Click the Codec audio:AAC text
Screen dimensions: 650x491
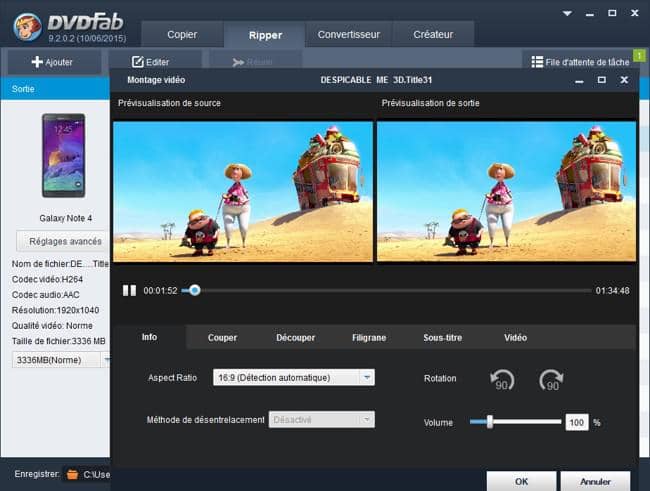pyautogui.click(x=46, y=295)
